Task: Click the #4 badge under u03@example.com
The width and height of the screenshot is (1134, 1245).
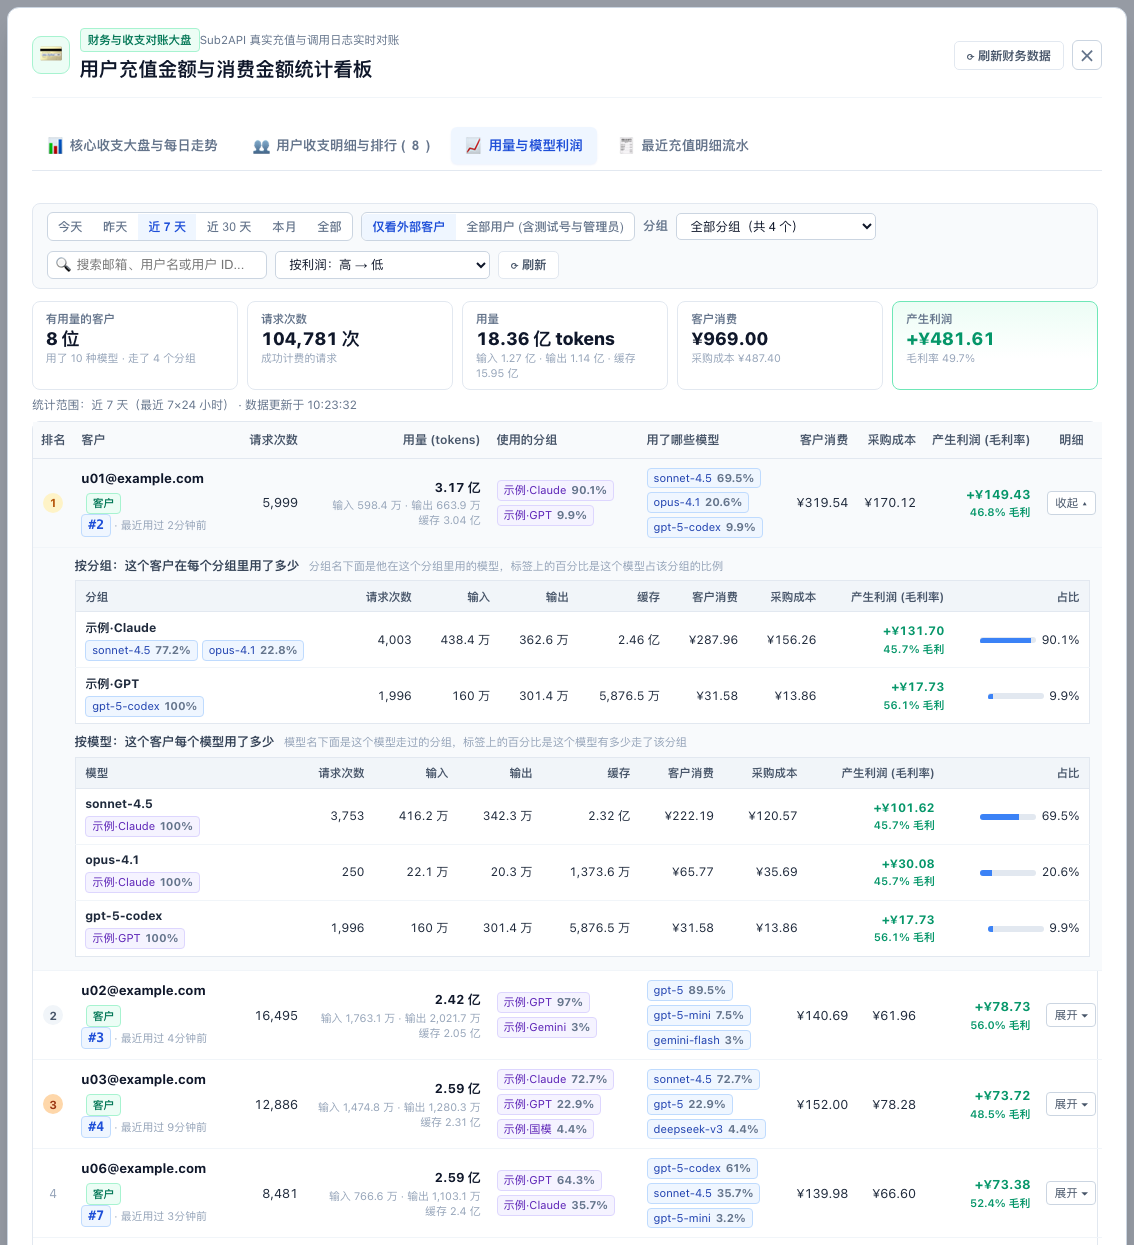Action: (x=96, y=1127)
